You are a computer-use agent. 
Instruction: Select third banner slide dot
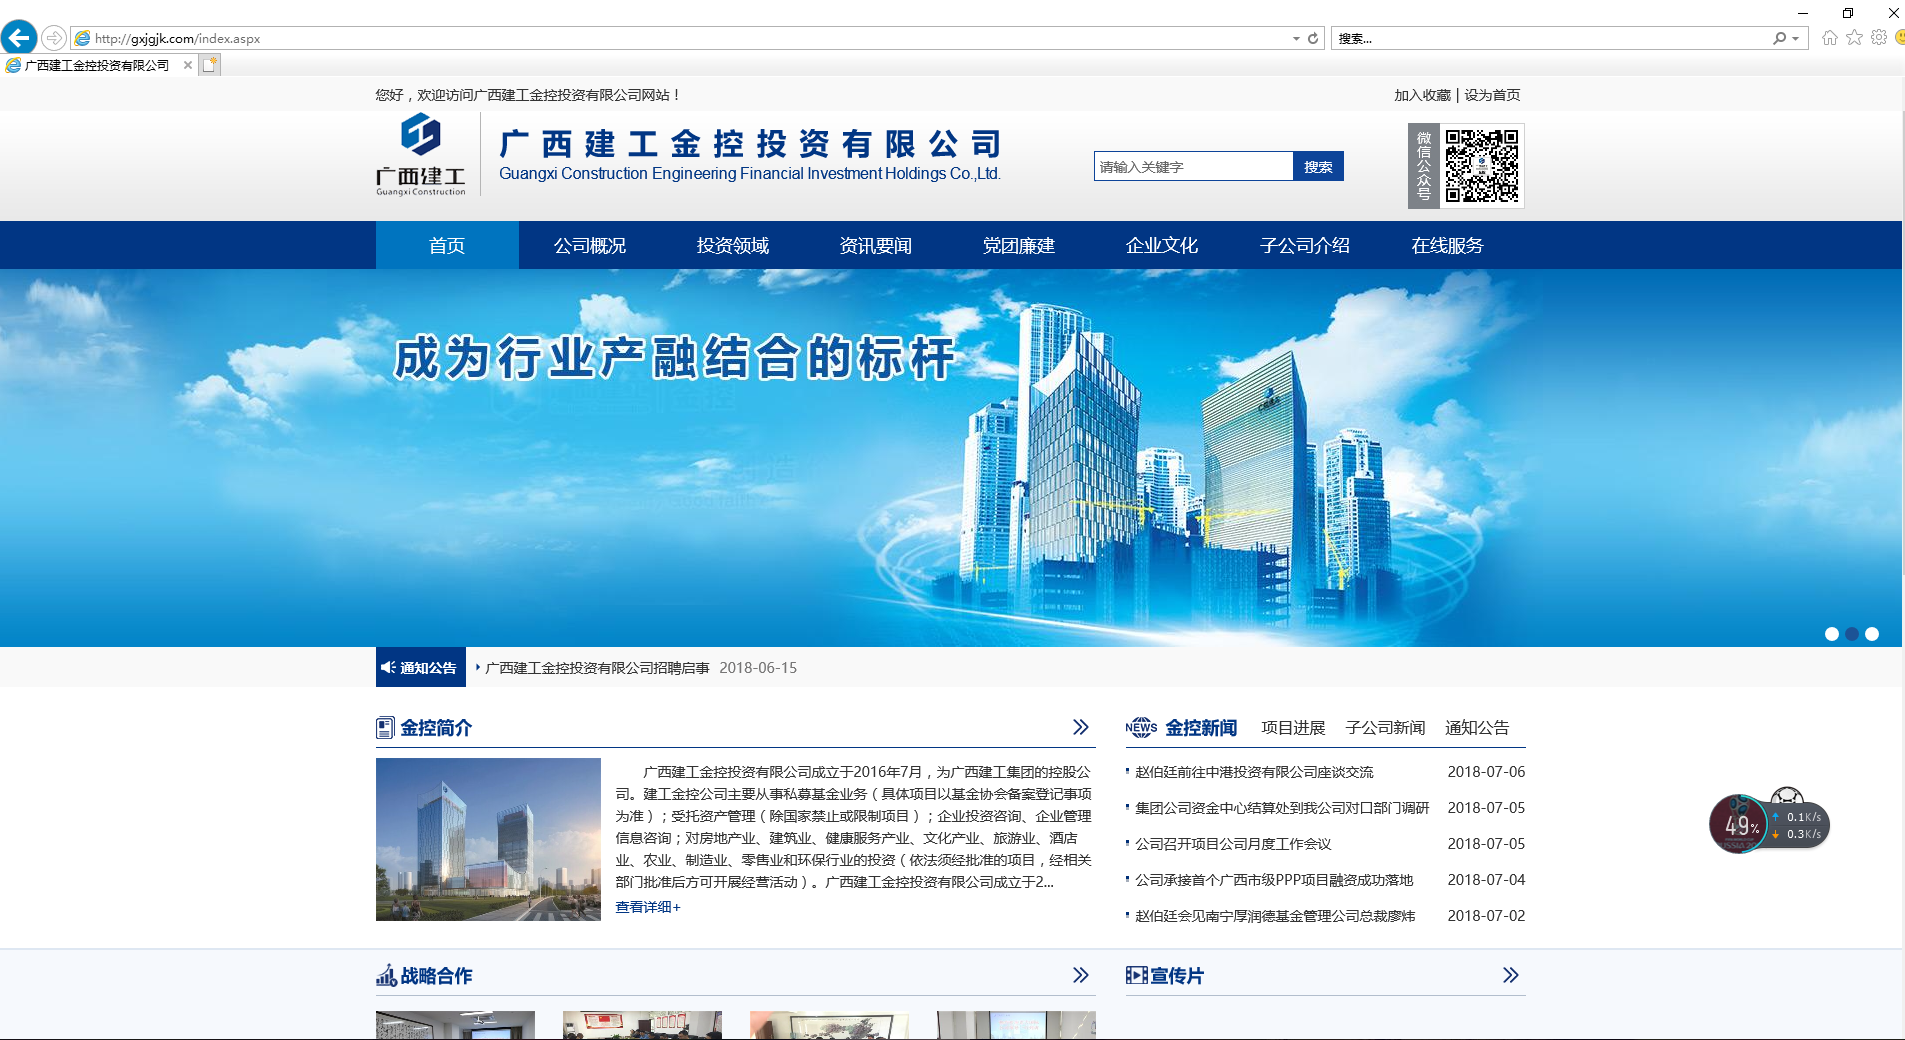click(1872, 634)
